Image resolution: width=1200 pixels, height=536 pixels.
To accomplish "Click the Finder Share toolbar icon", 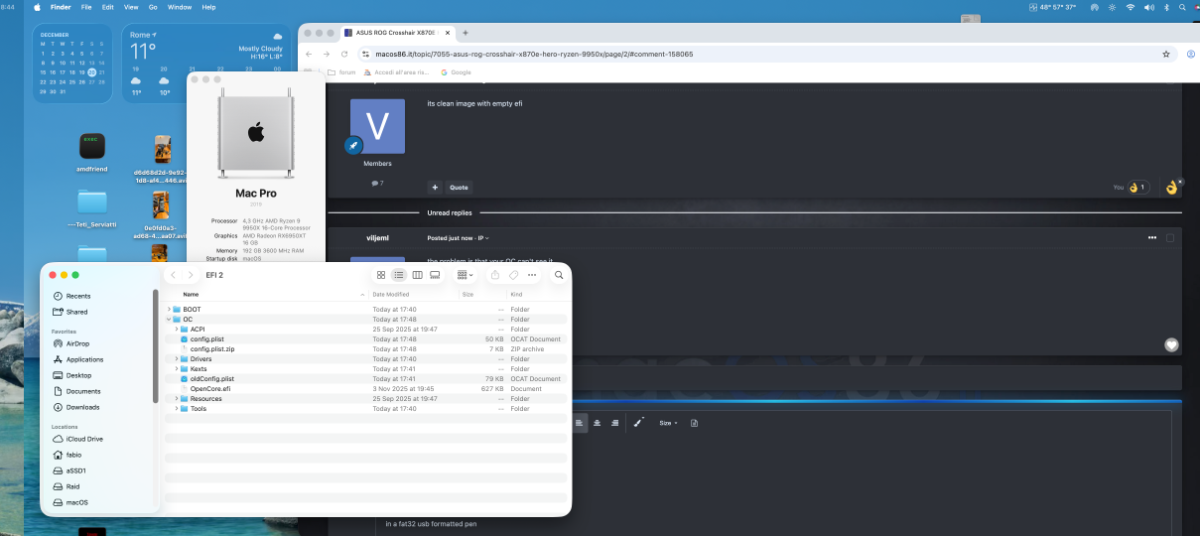I will [x=495, y=275].
